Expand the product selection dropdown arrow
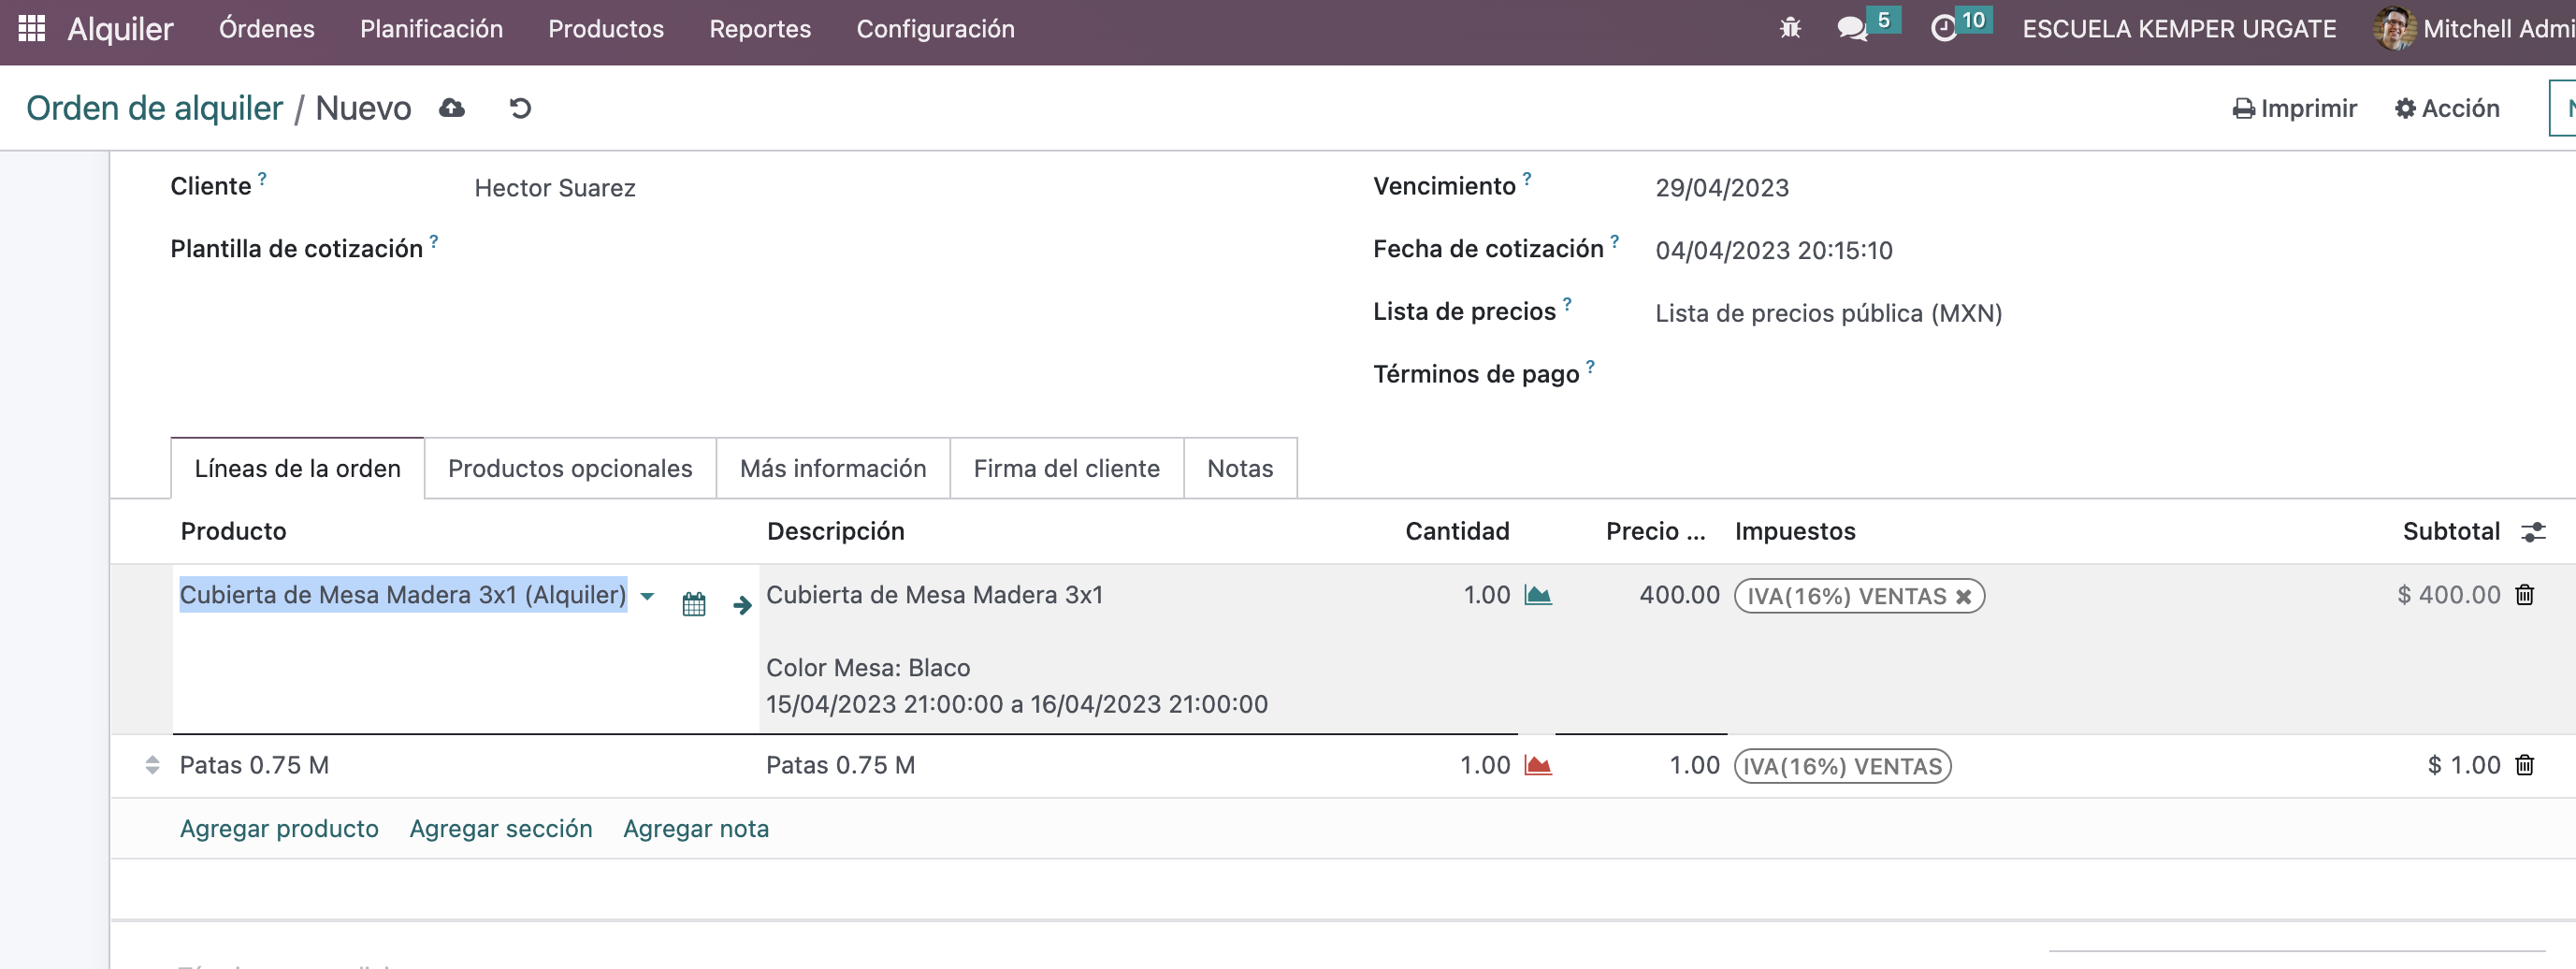This screenshot has width=2576, height=969. click(647, 595)
